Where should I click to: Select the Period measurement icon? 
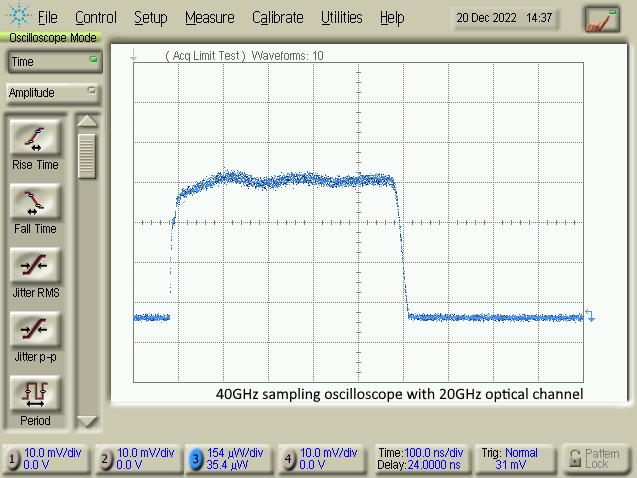point(35,391)
